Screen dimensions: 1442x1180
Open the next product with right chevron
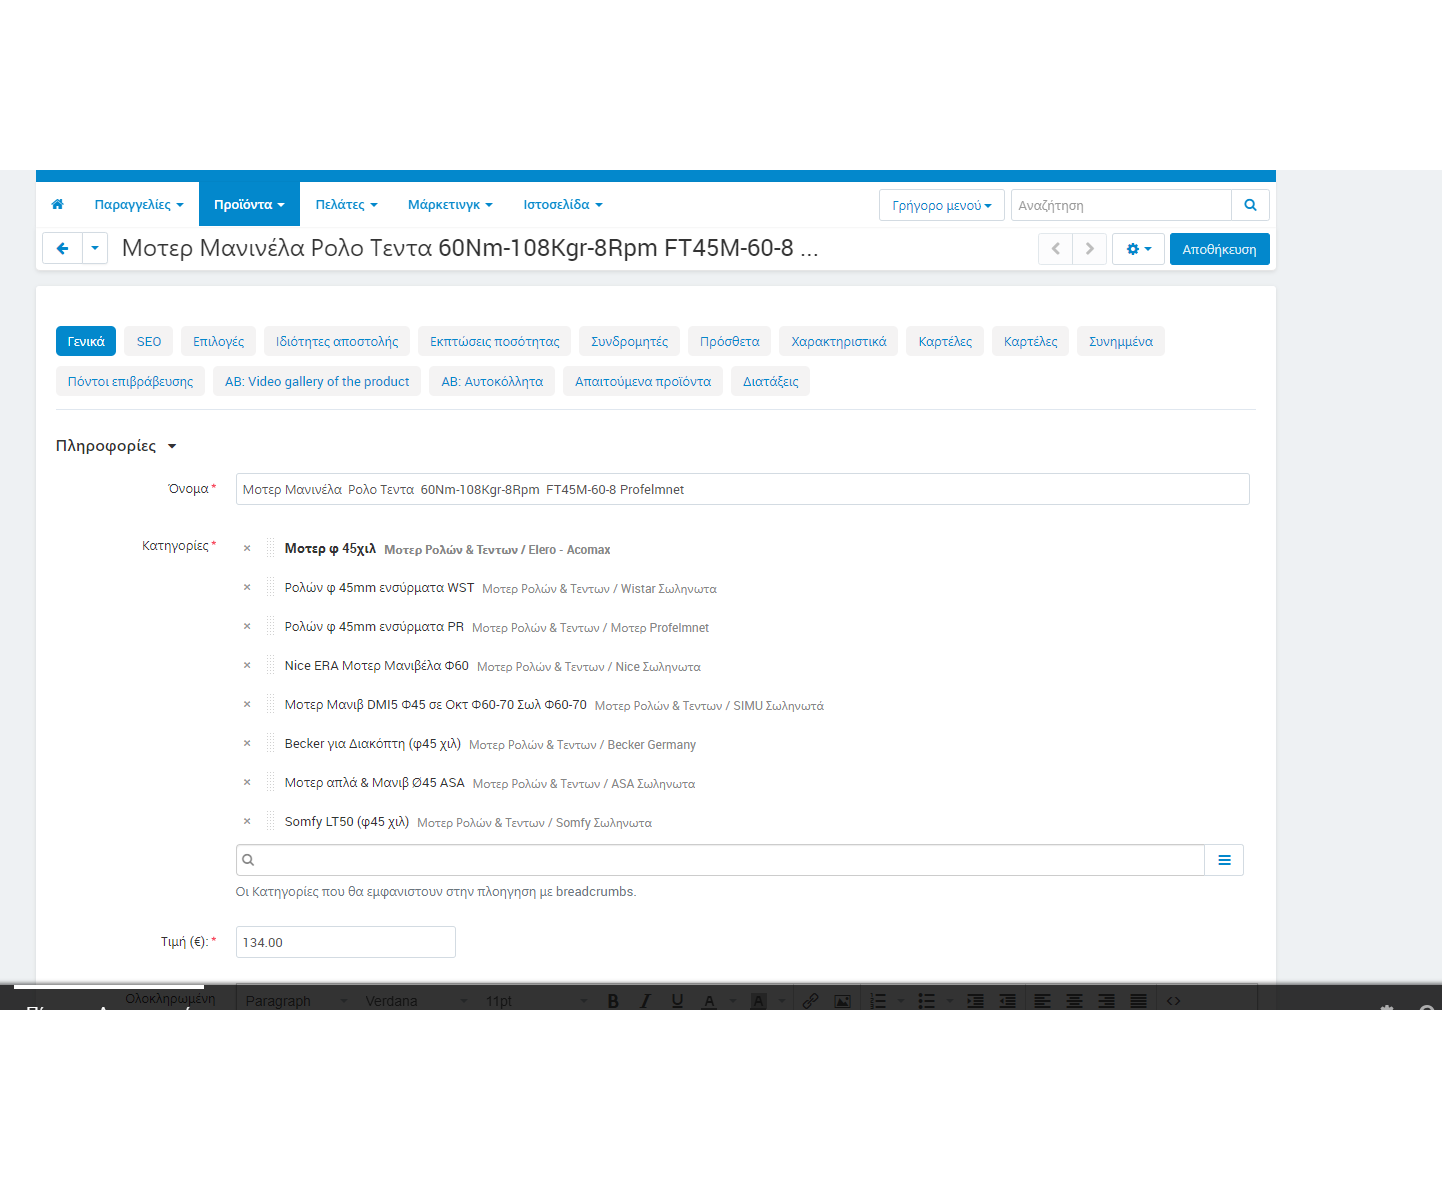[1090, 249]
